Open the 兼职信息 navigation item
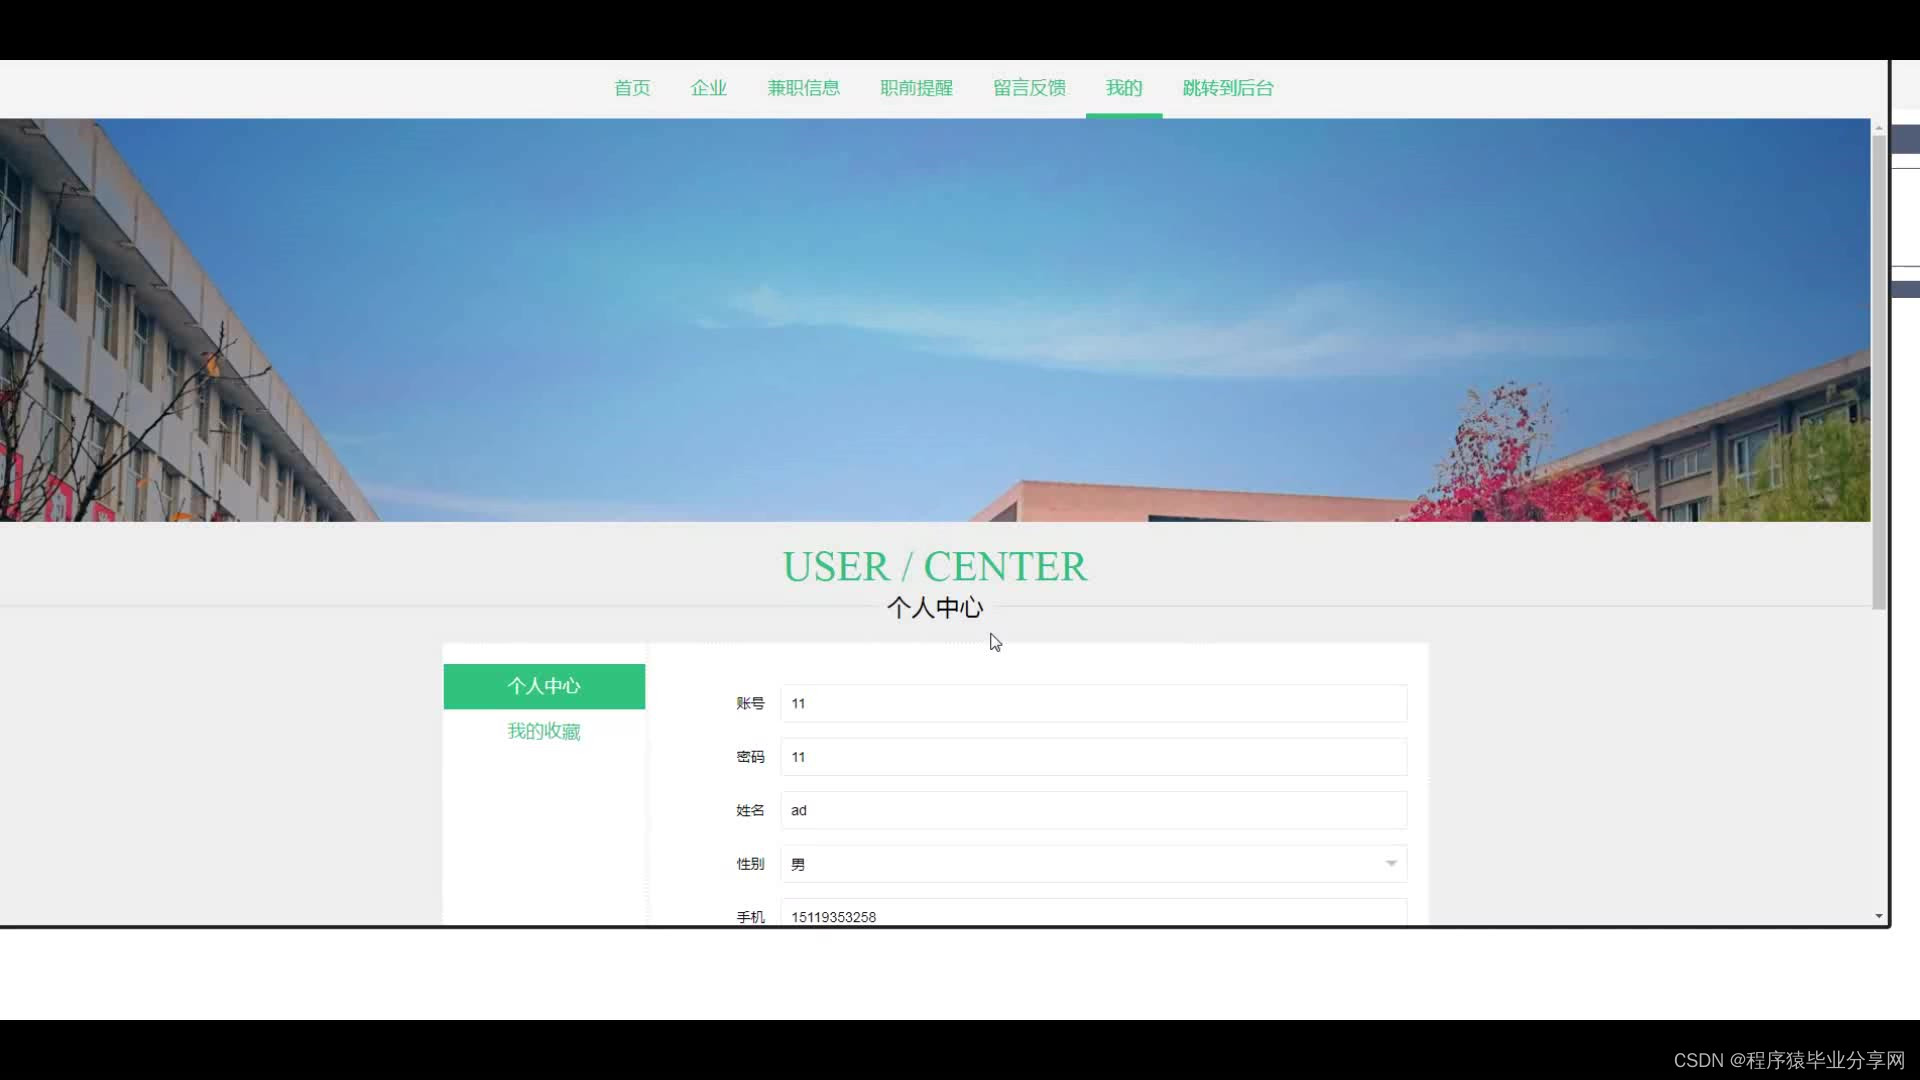 pos(803,88)
